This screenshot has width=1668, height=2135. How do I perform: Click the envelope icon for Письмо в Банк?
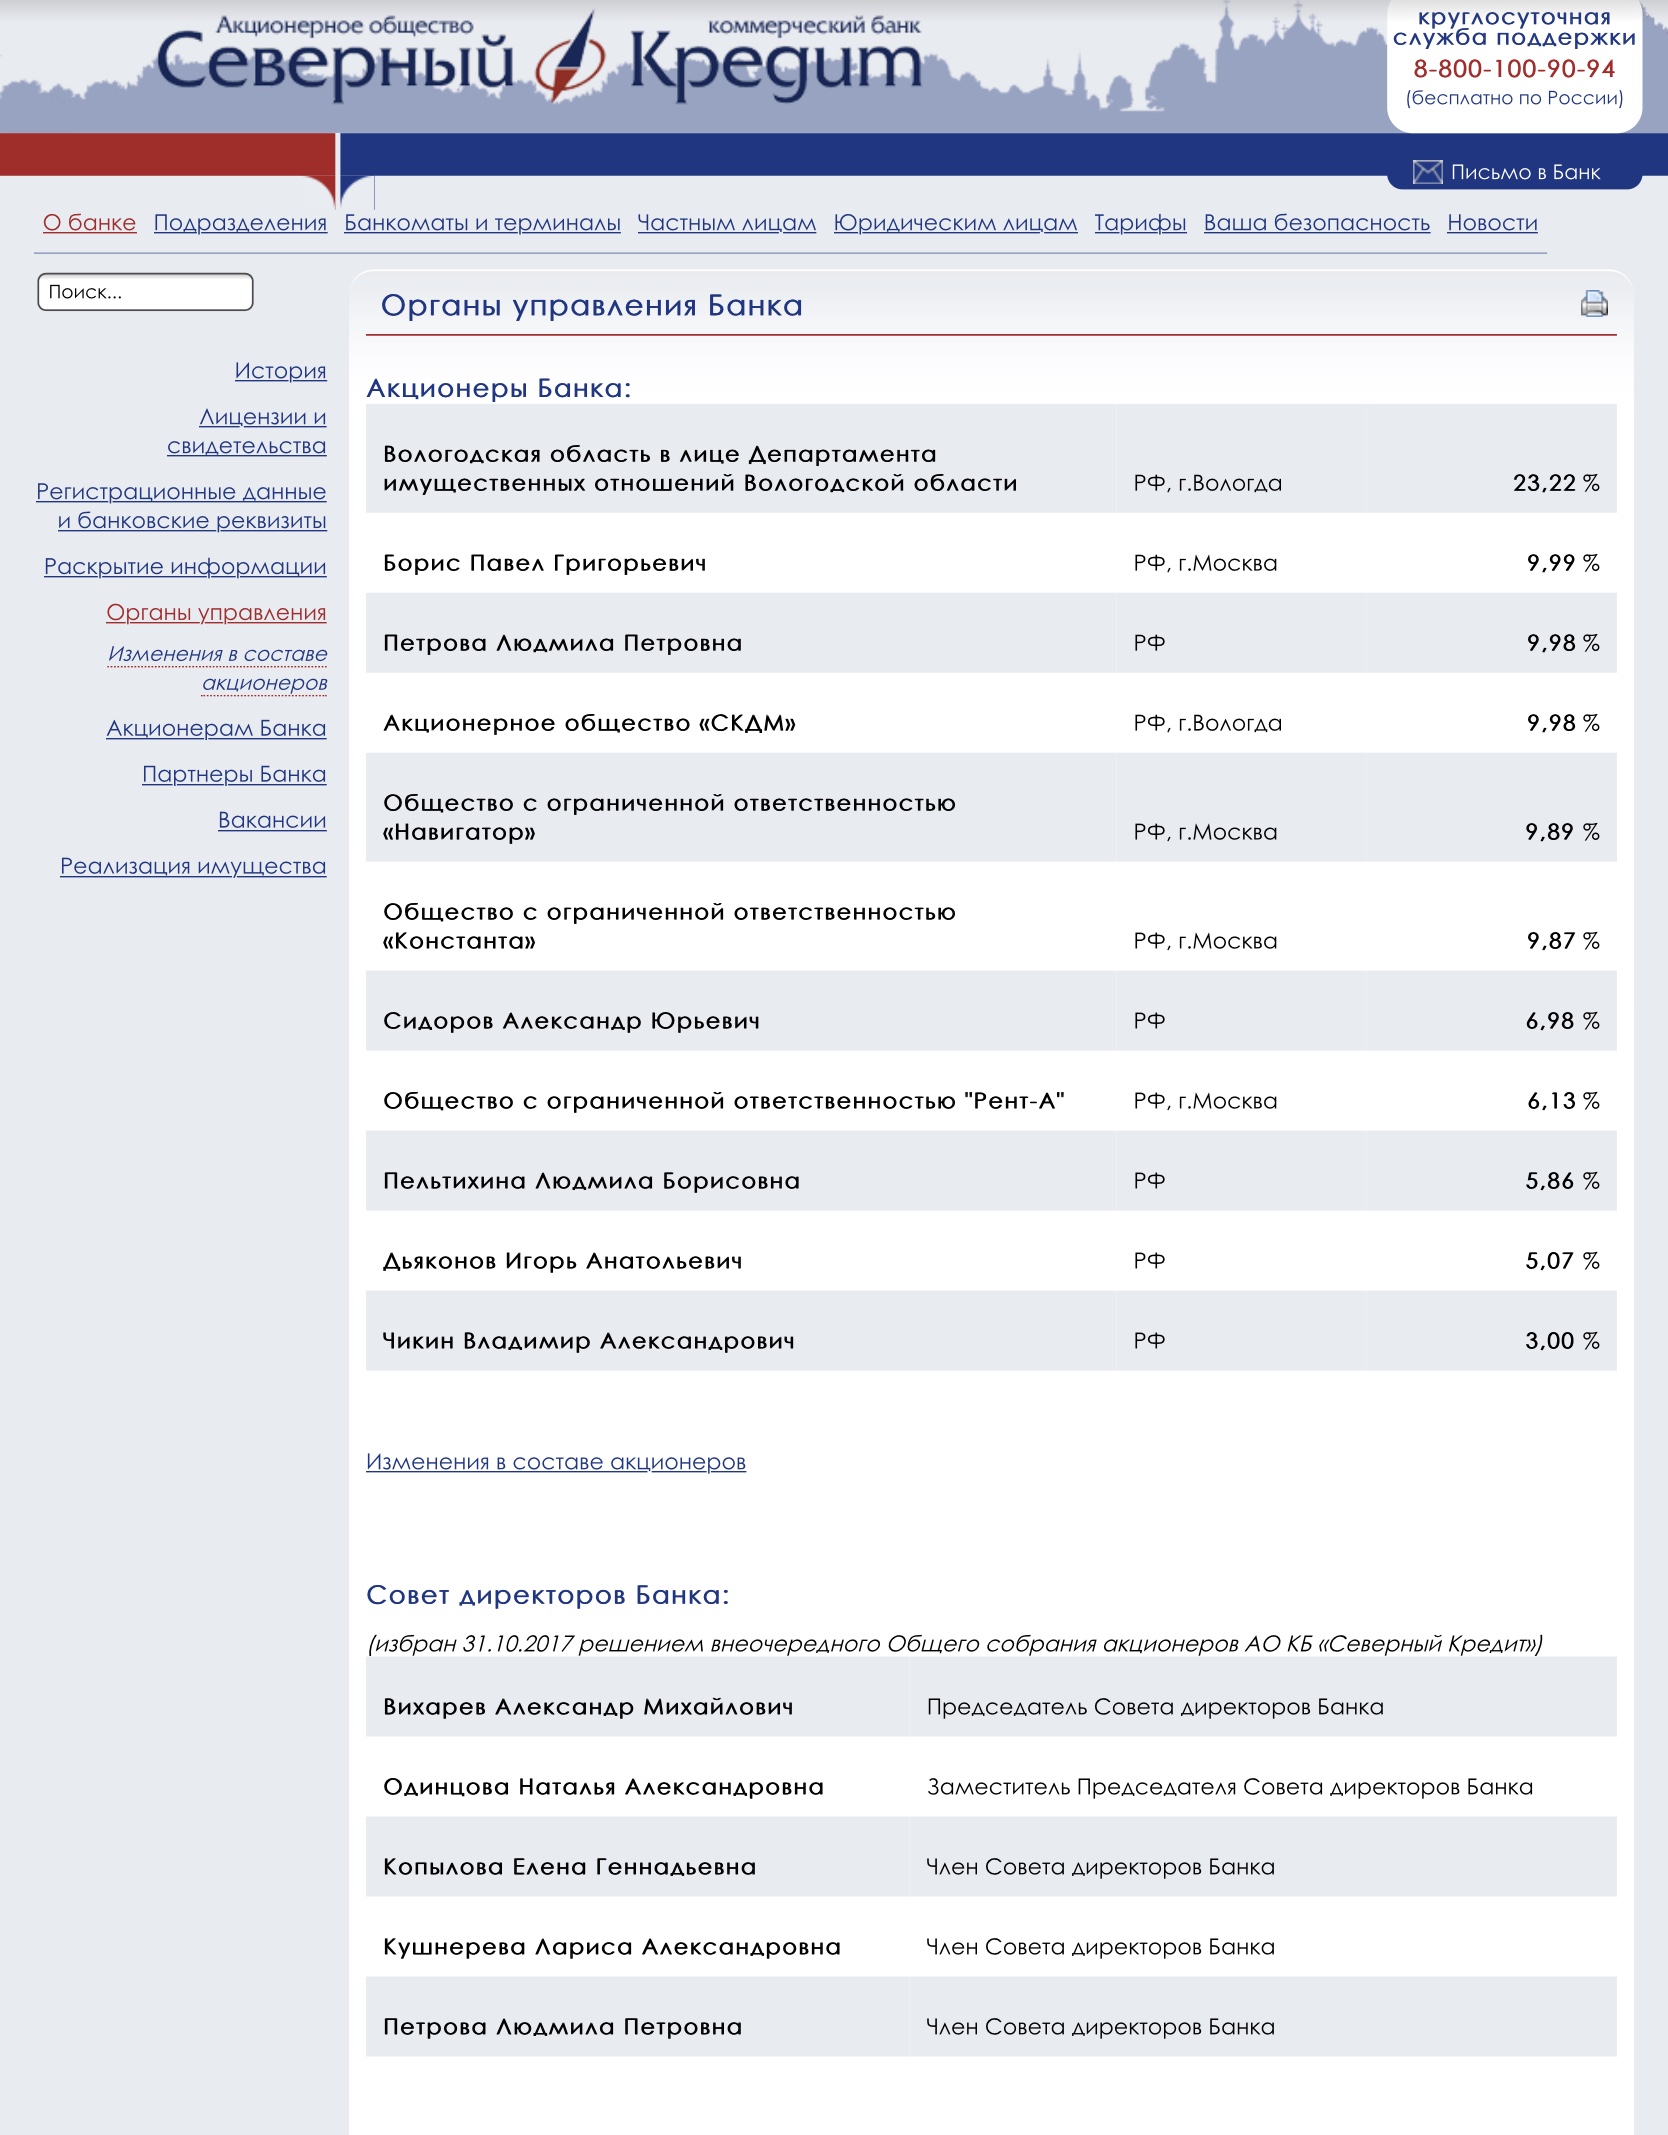(x=1426, y=172)
